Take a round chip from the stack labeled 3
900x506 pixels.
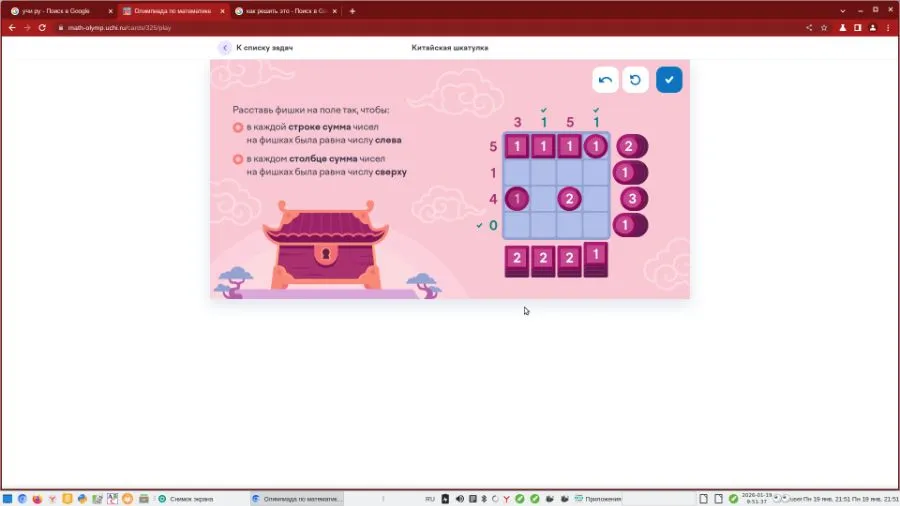[x=634, y=199]
